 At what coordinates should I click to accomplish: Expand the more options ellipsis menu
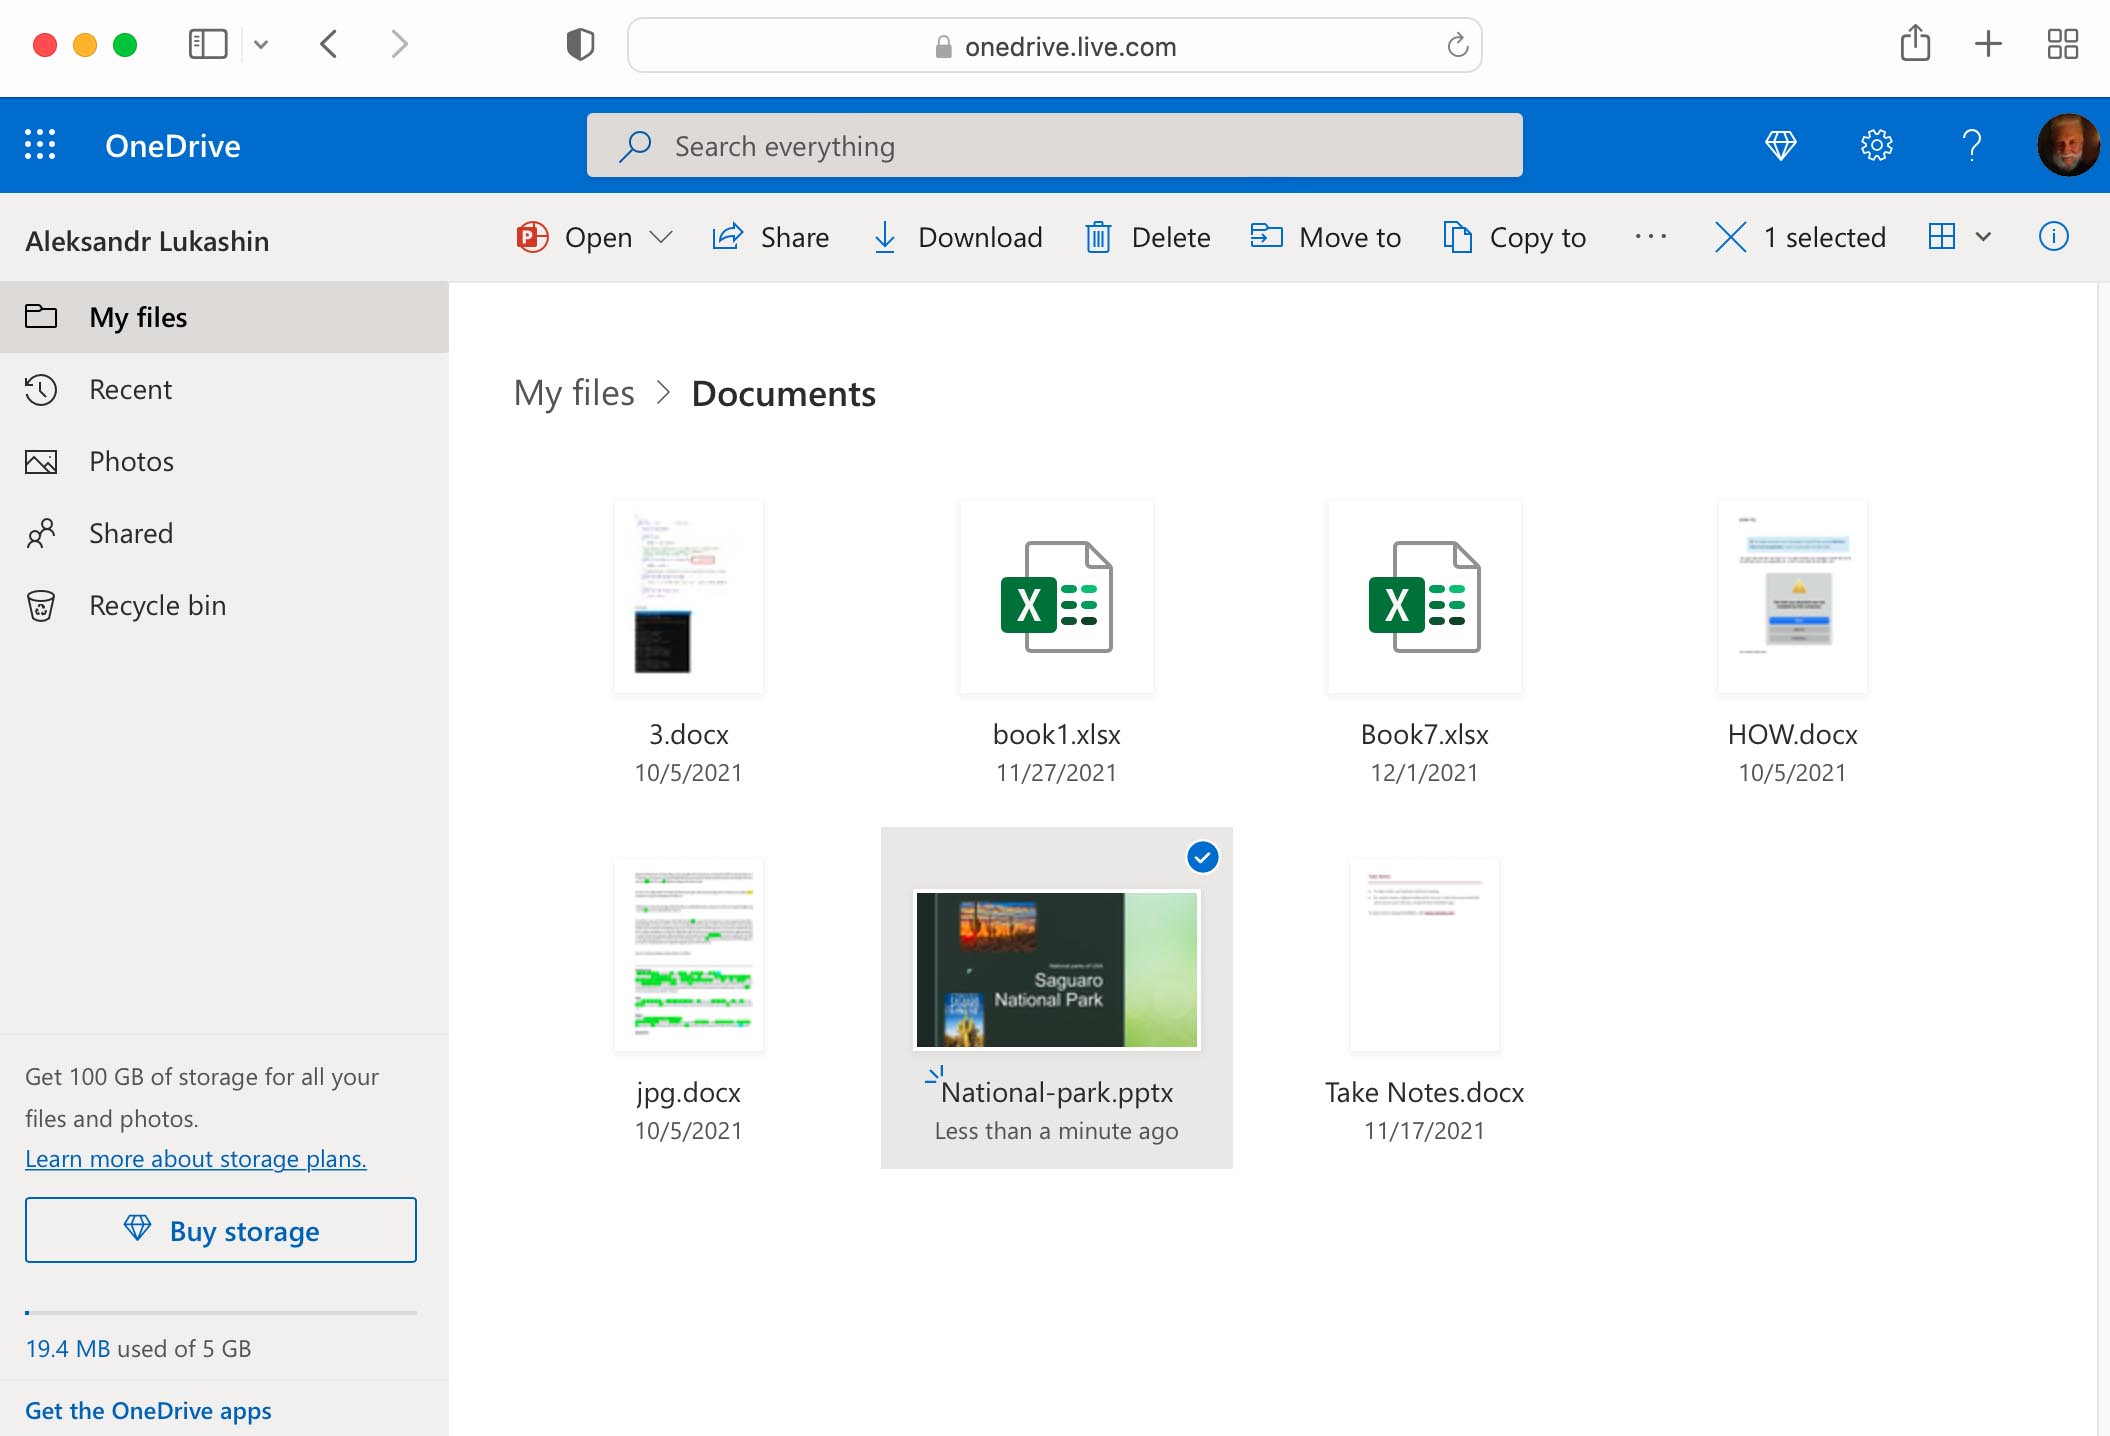[1650, 237]
